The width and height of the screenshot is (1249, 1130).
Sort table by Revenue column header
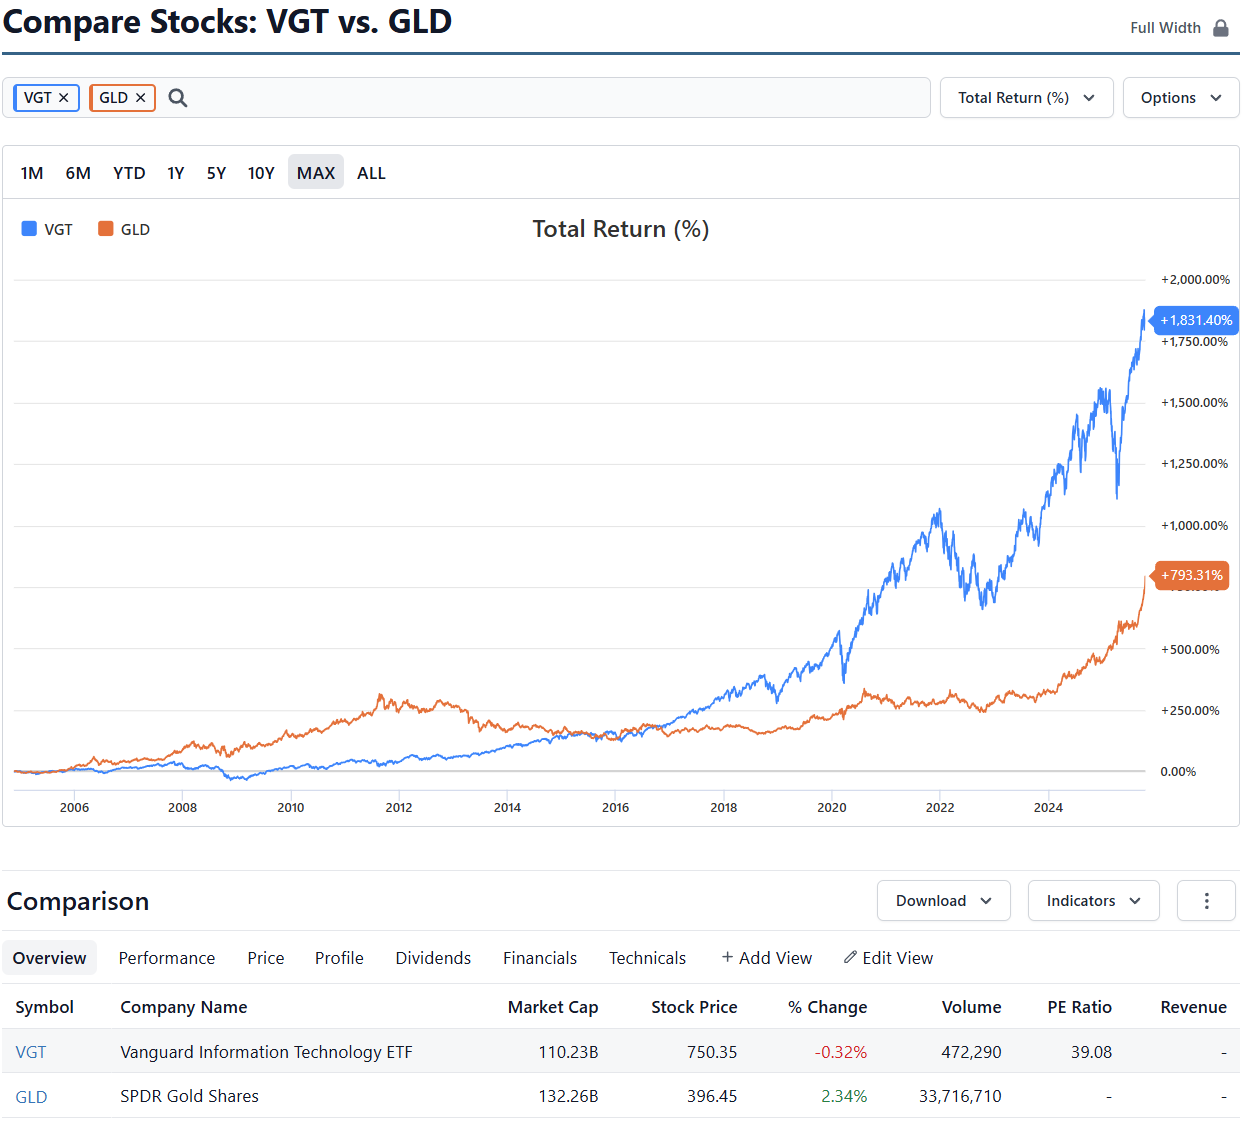(1194, 1007)
